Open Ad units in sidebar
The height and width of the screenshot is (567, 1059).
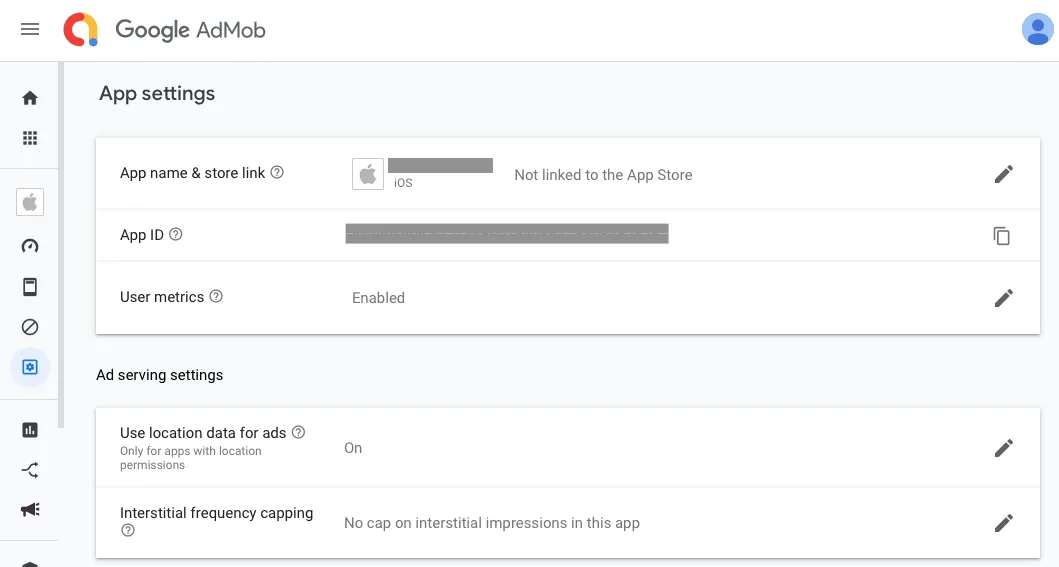tap(30, 287)
